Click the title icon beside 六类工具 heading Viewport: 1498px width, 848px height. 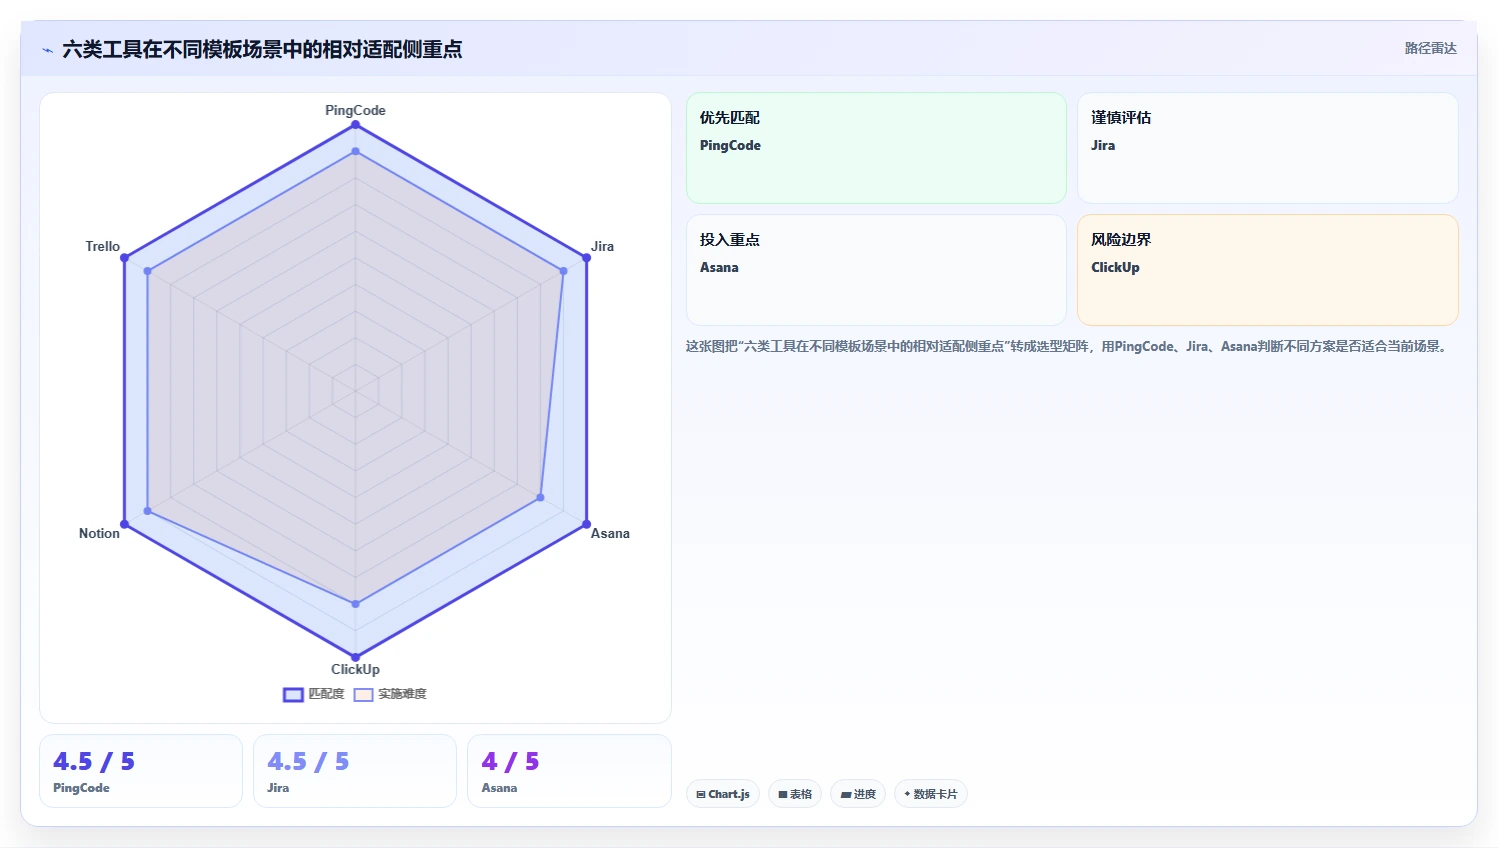47,50
